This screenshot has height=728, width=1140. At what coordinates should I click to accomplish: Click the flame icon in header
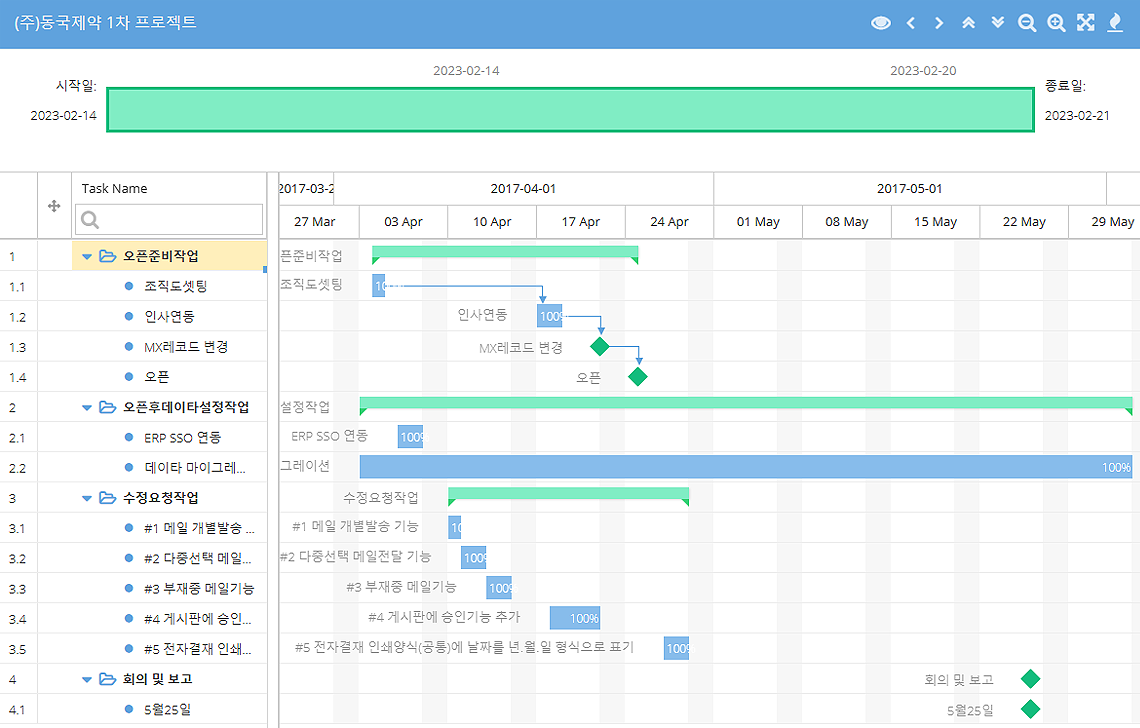coord(1115,23)
